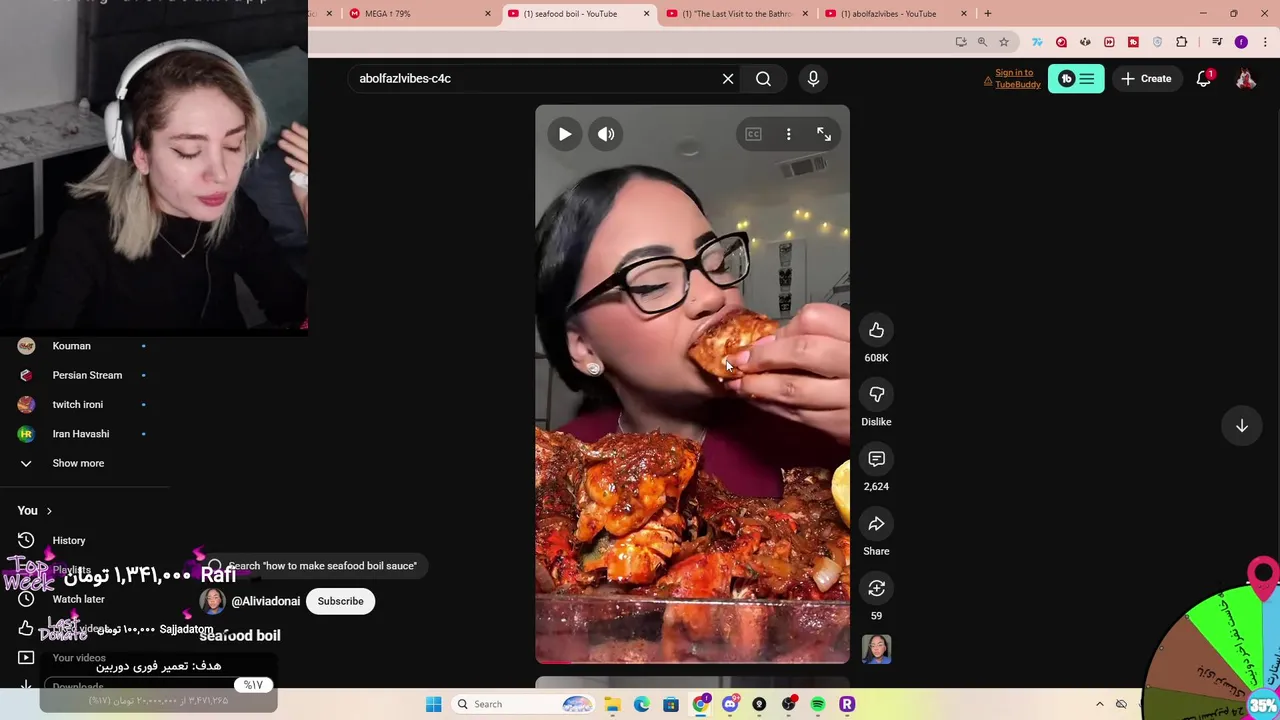Enter fullscreen on the Short player
Image resolution: width=1280 pixels, height=720 pixels.
click(824, 134)
